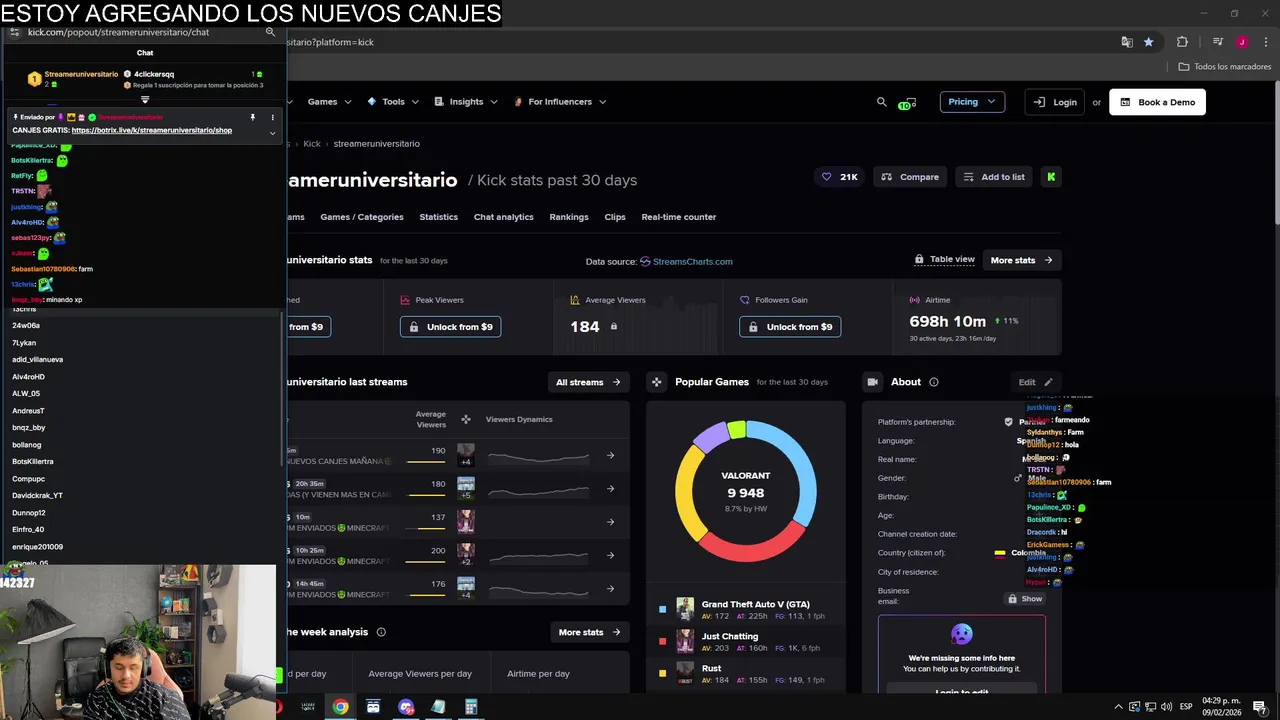
Task: Open the Pricing dropdown button
Action: pos(972,102)
